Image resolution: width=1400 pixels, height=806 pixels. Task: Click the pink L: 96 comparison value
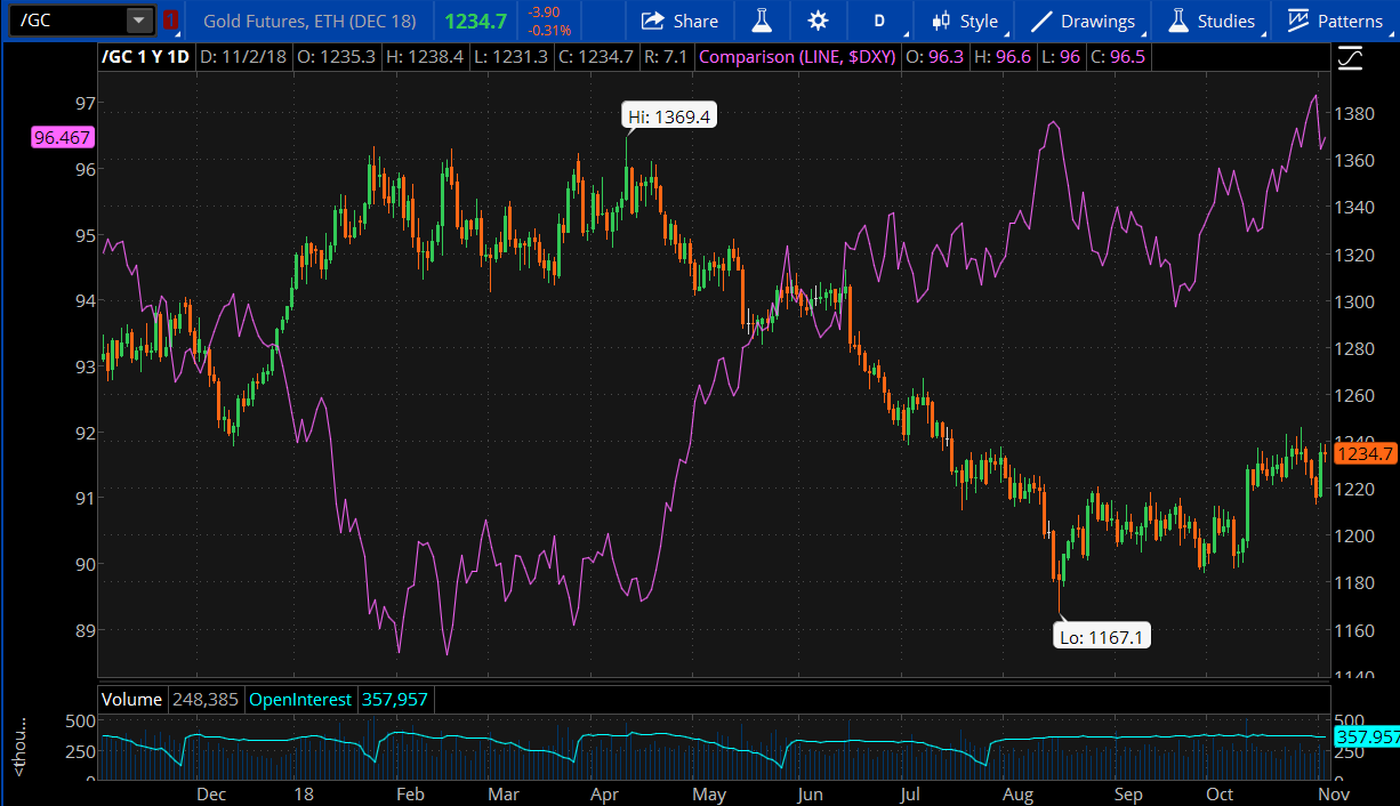click(1059, 57)
